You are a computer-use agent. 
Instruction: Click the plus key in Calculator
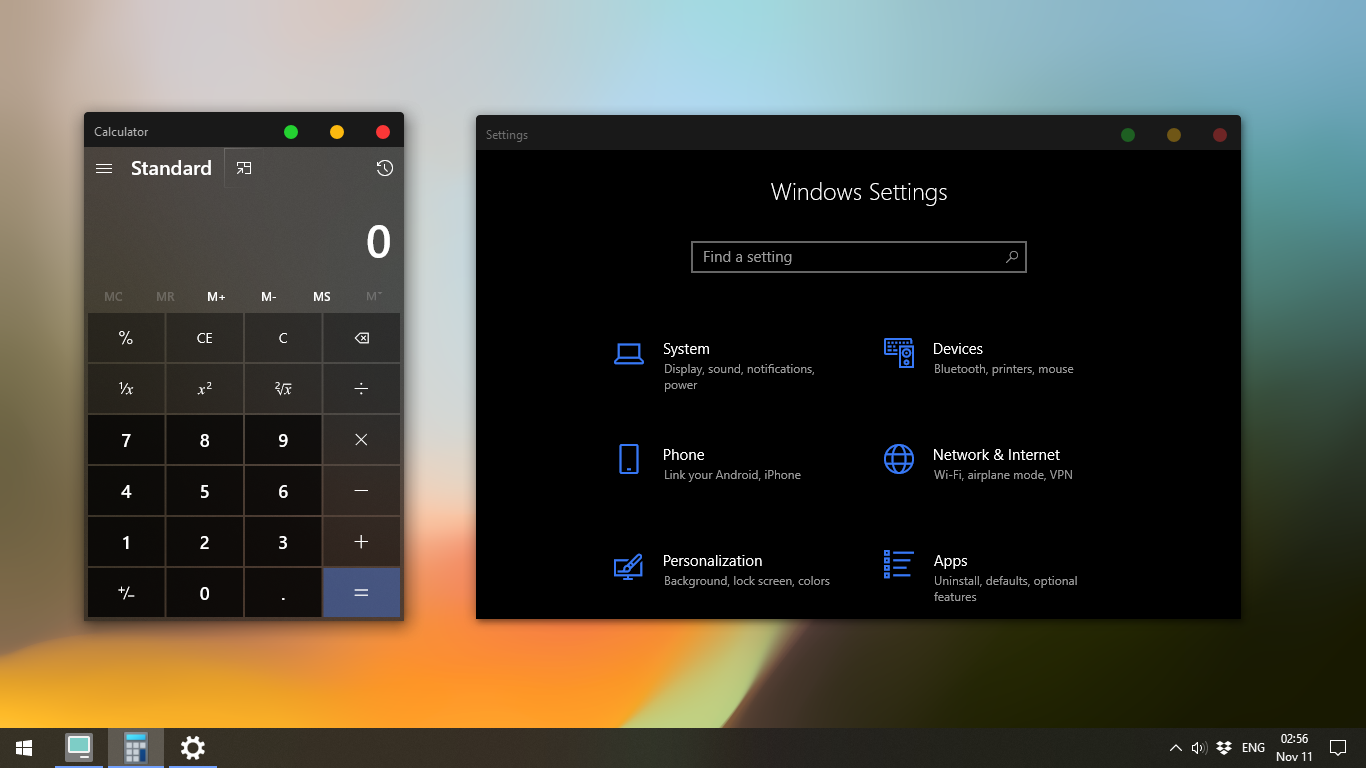tap(362, 542)
